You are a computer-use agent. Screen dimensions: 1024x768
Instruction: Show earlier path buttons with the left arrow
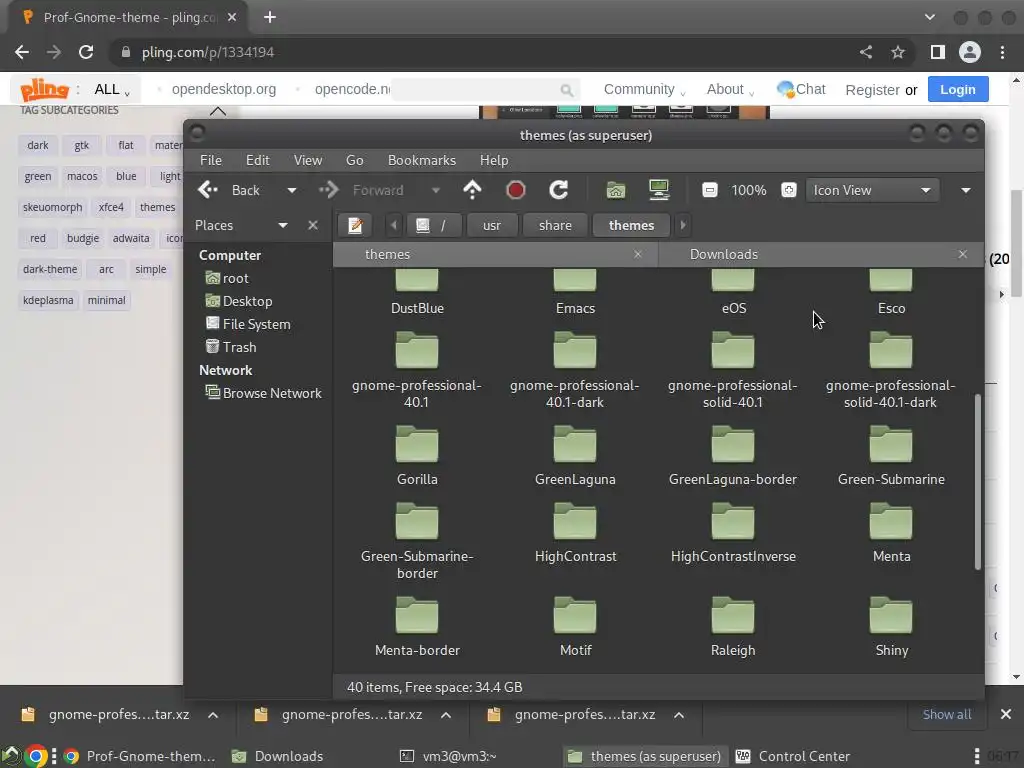393,225
